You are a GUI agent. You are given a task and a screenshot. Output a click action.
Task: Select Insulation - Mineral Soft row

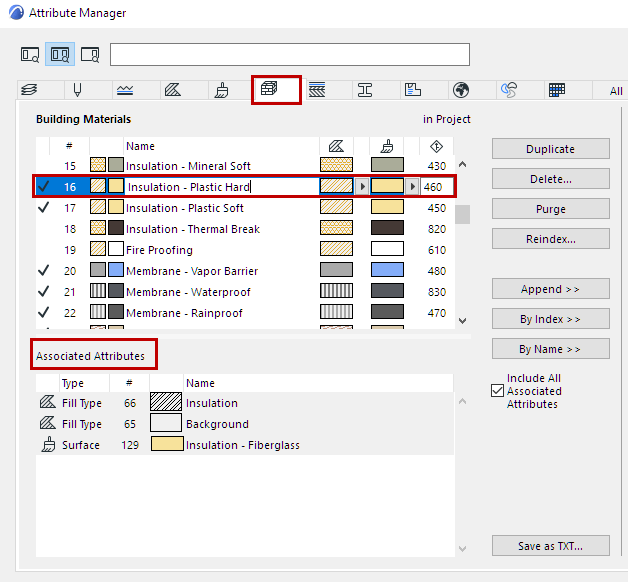(x=245, y=166)
